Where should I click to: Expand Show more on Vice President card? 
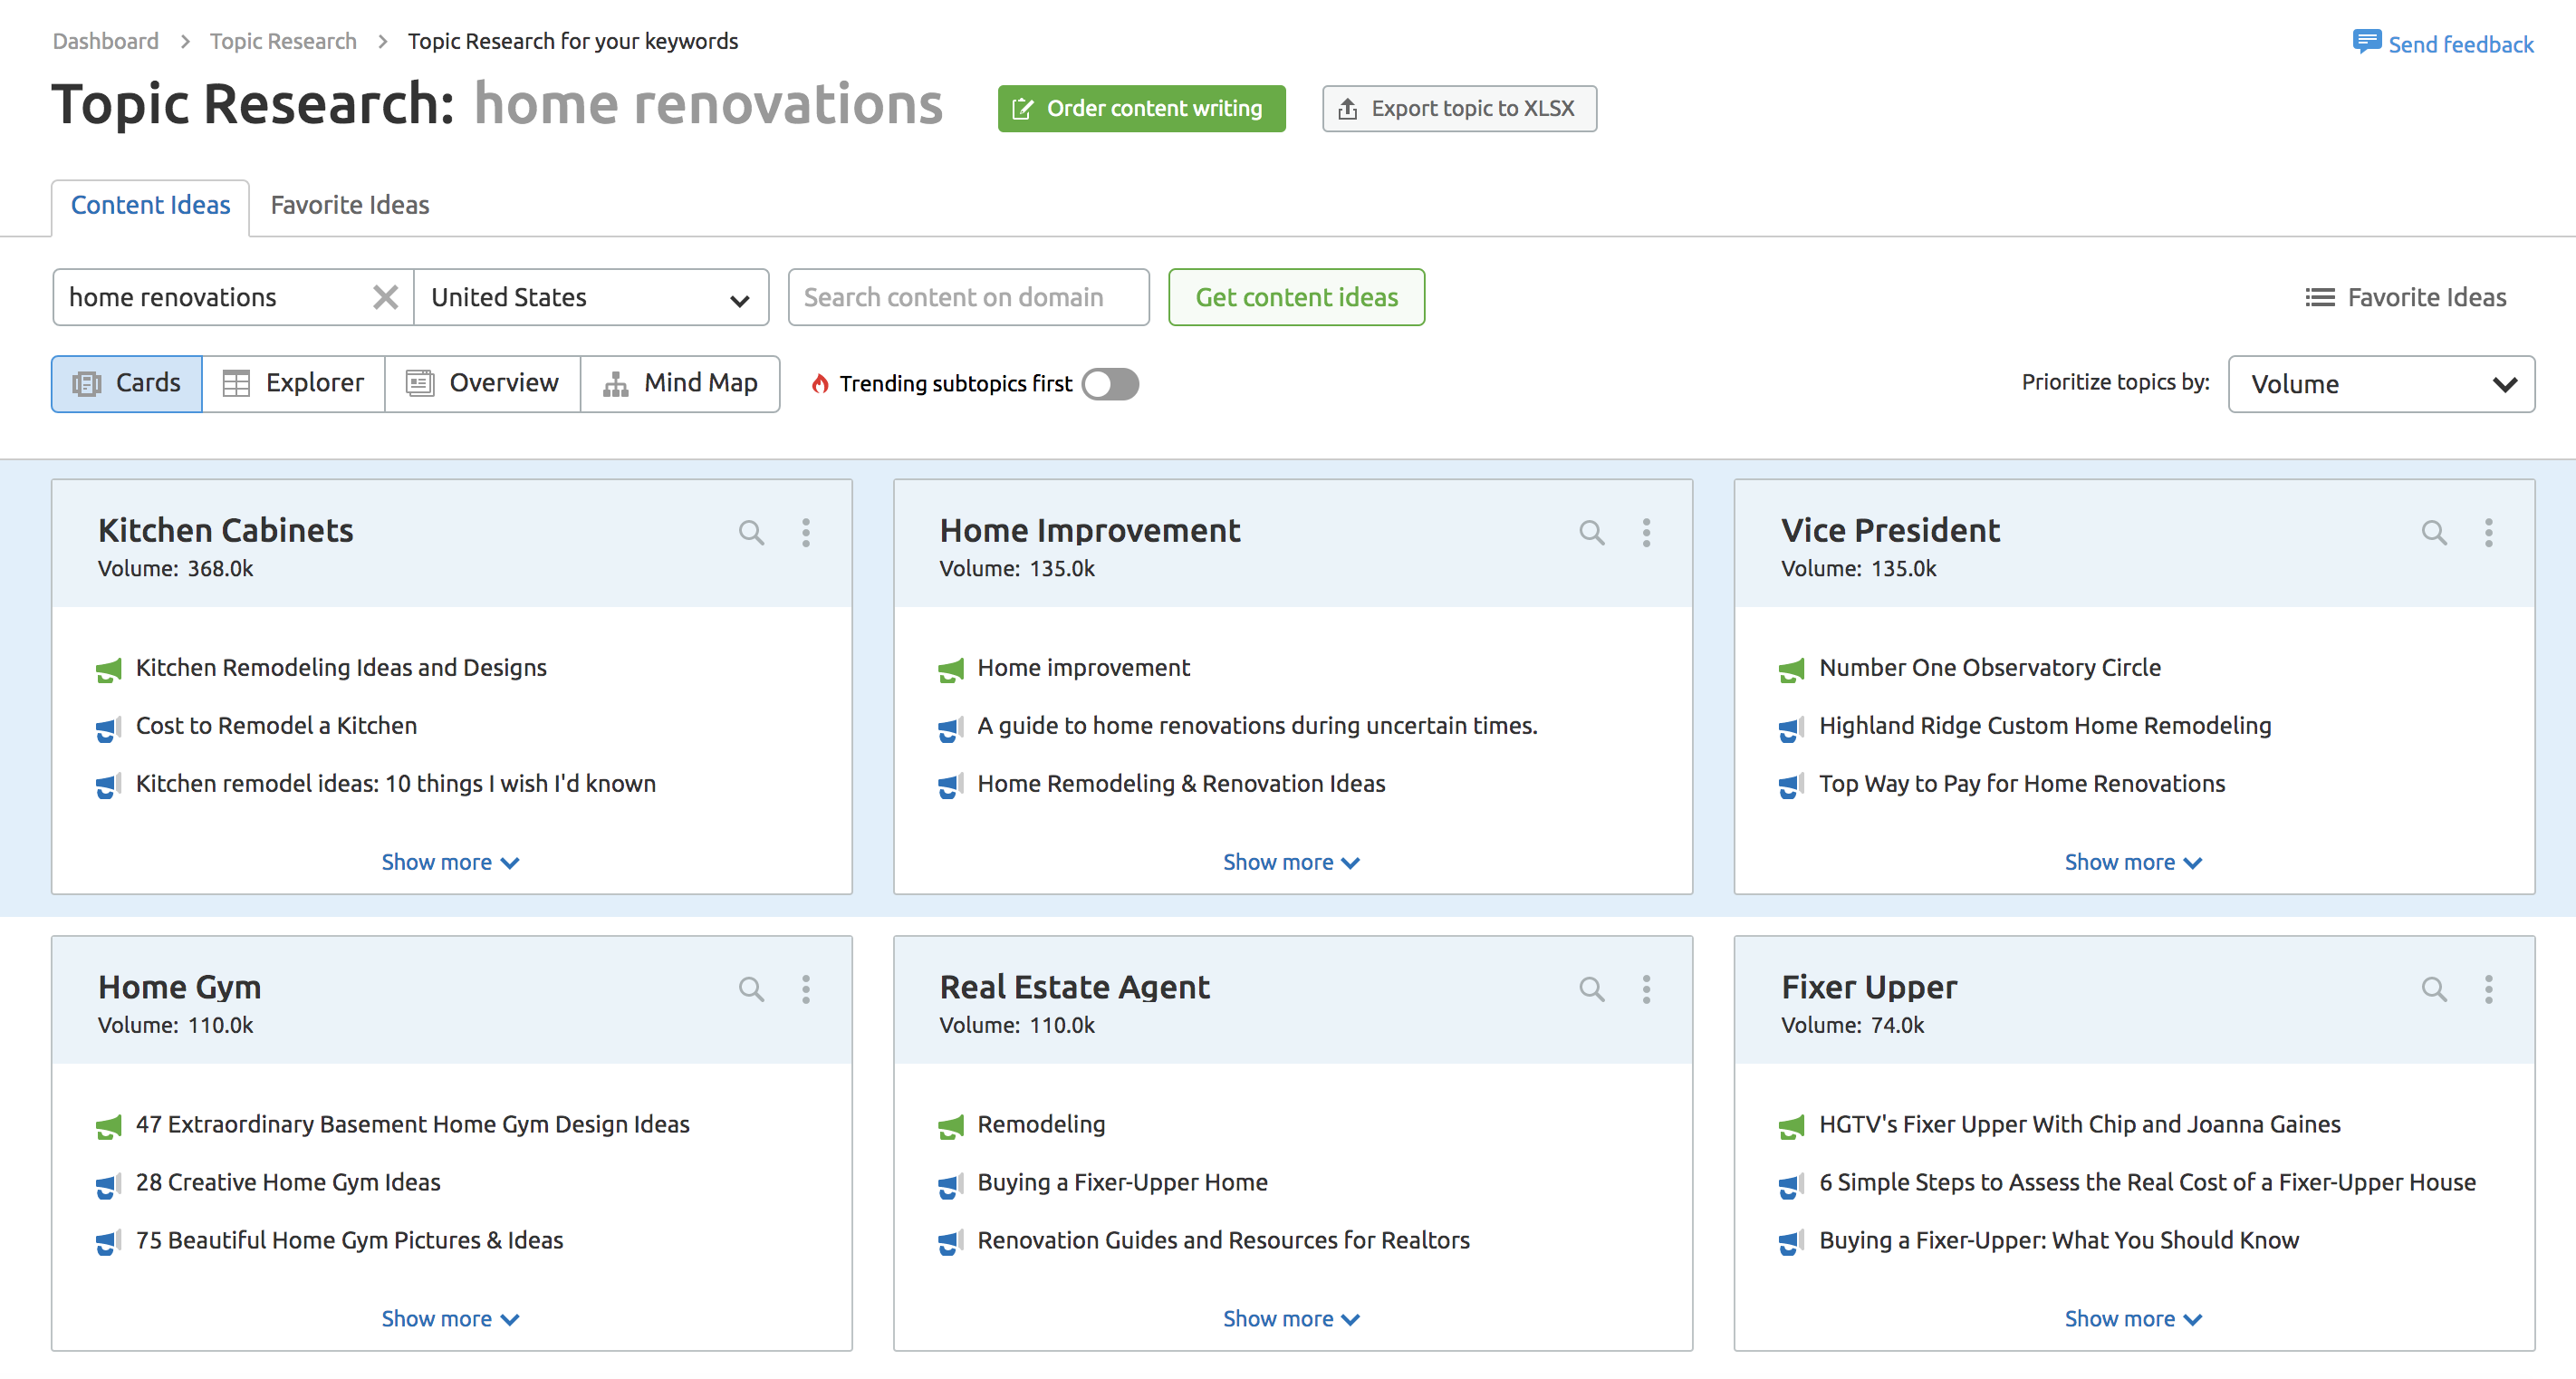pyautogui.click(x=2133, y=862)
